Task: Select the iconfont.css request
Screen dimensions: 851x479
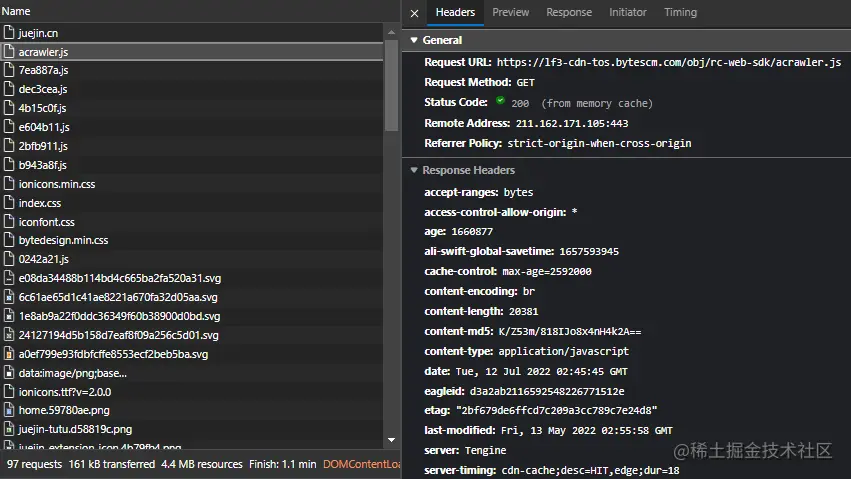Action: tap(192, 222)
